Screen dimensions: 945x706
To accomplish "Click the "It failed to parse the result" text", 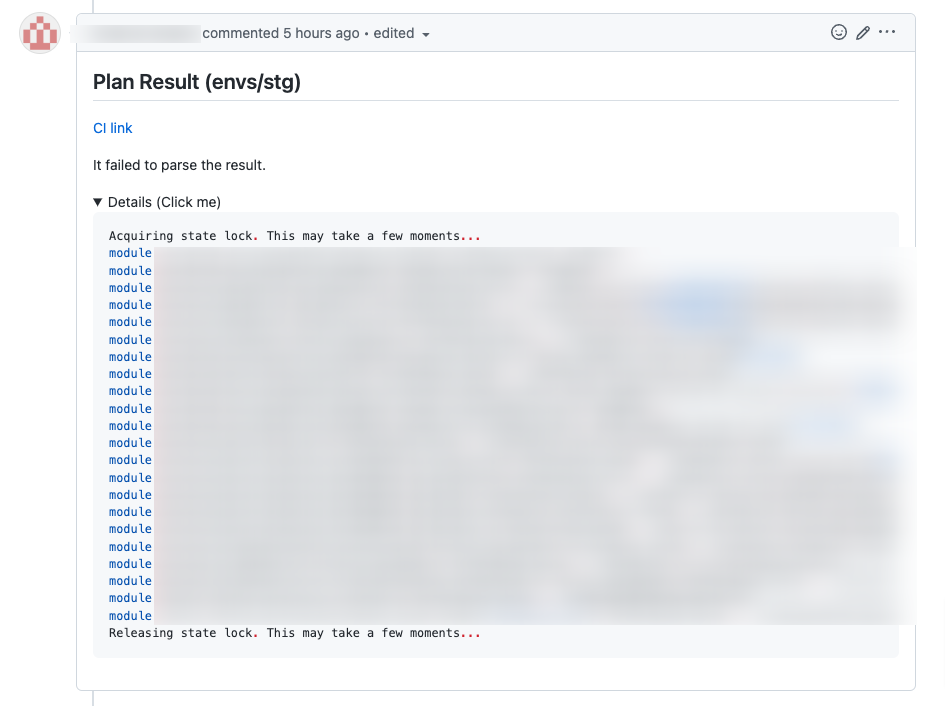I will pos(179,165).
